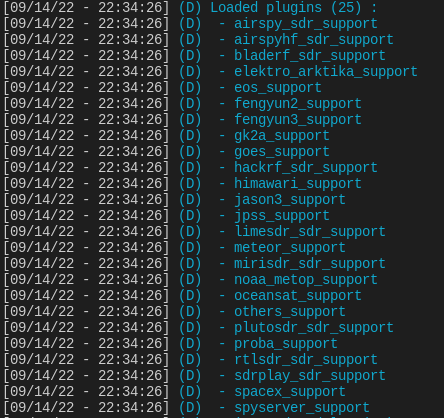The width and height of the screenshot is (444, 418).
Task: Click the spyserver_support plugin text
Action: (x=302, y=408)
